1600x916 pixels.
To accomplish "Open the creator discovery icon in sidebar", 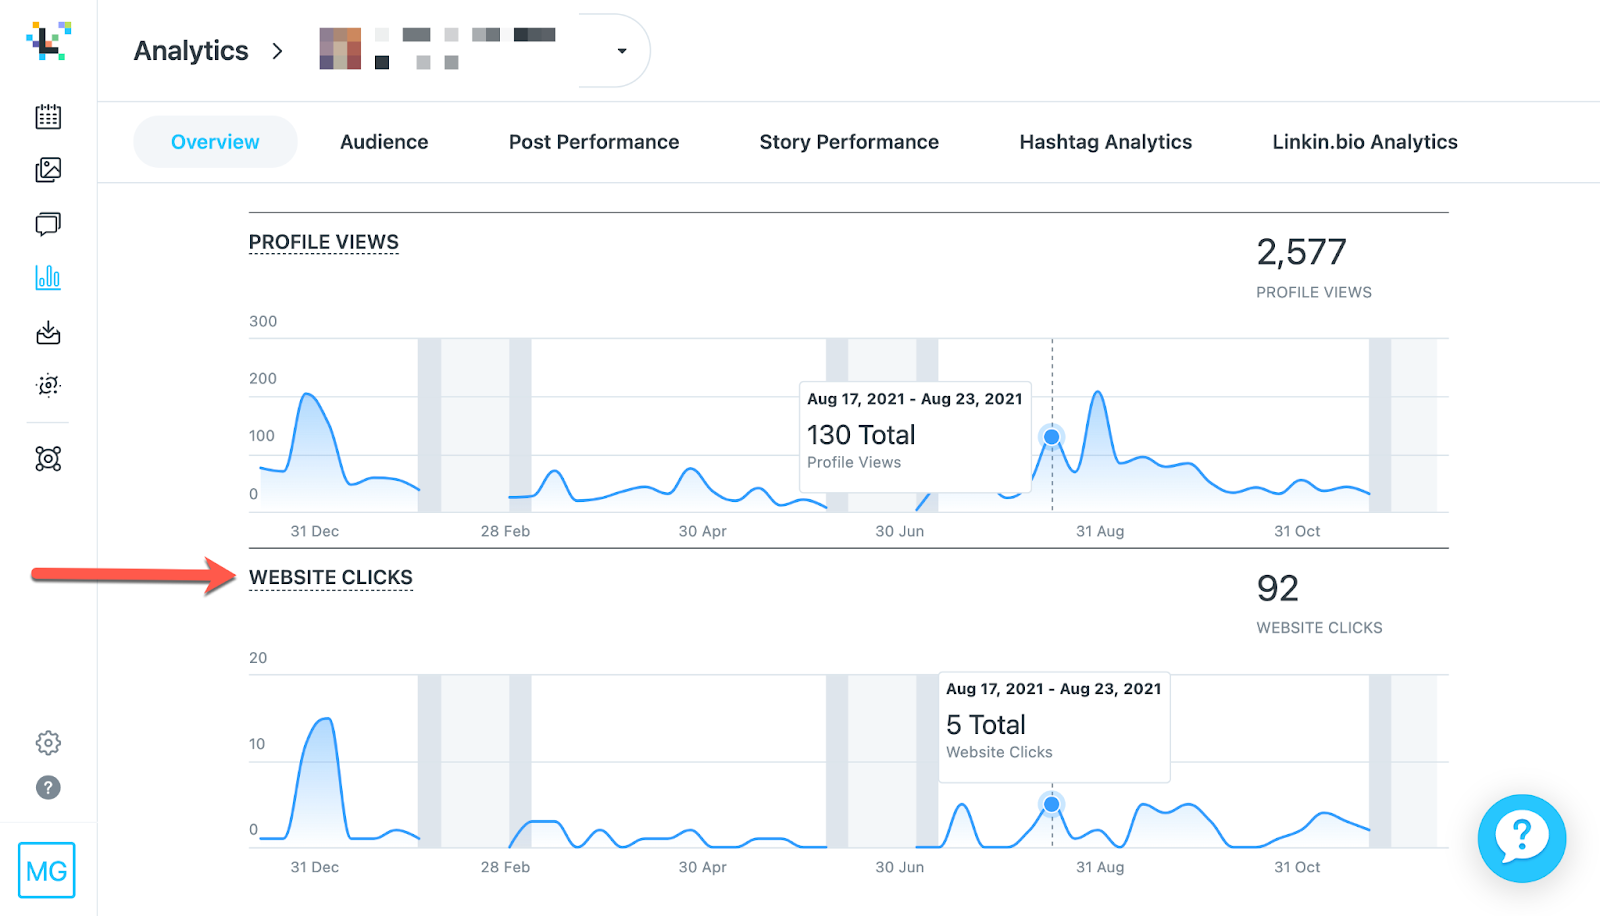I will pyautogui.click(x=47, y=385).
